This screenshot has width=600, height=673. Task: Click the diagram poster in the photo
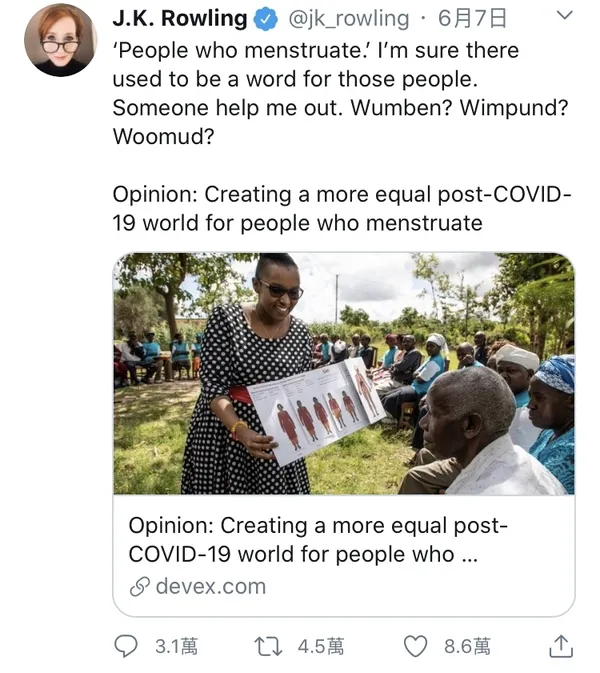[316, 411]
